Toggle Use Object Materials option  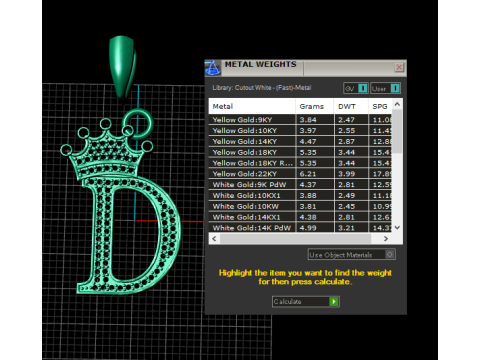pyautogui.click(x=352, y=255)
